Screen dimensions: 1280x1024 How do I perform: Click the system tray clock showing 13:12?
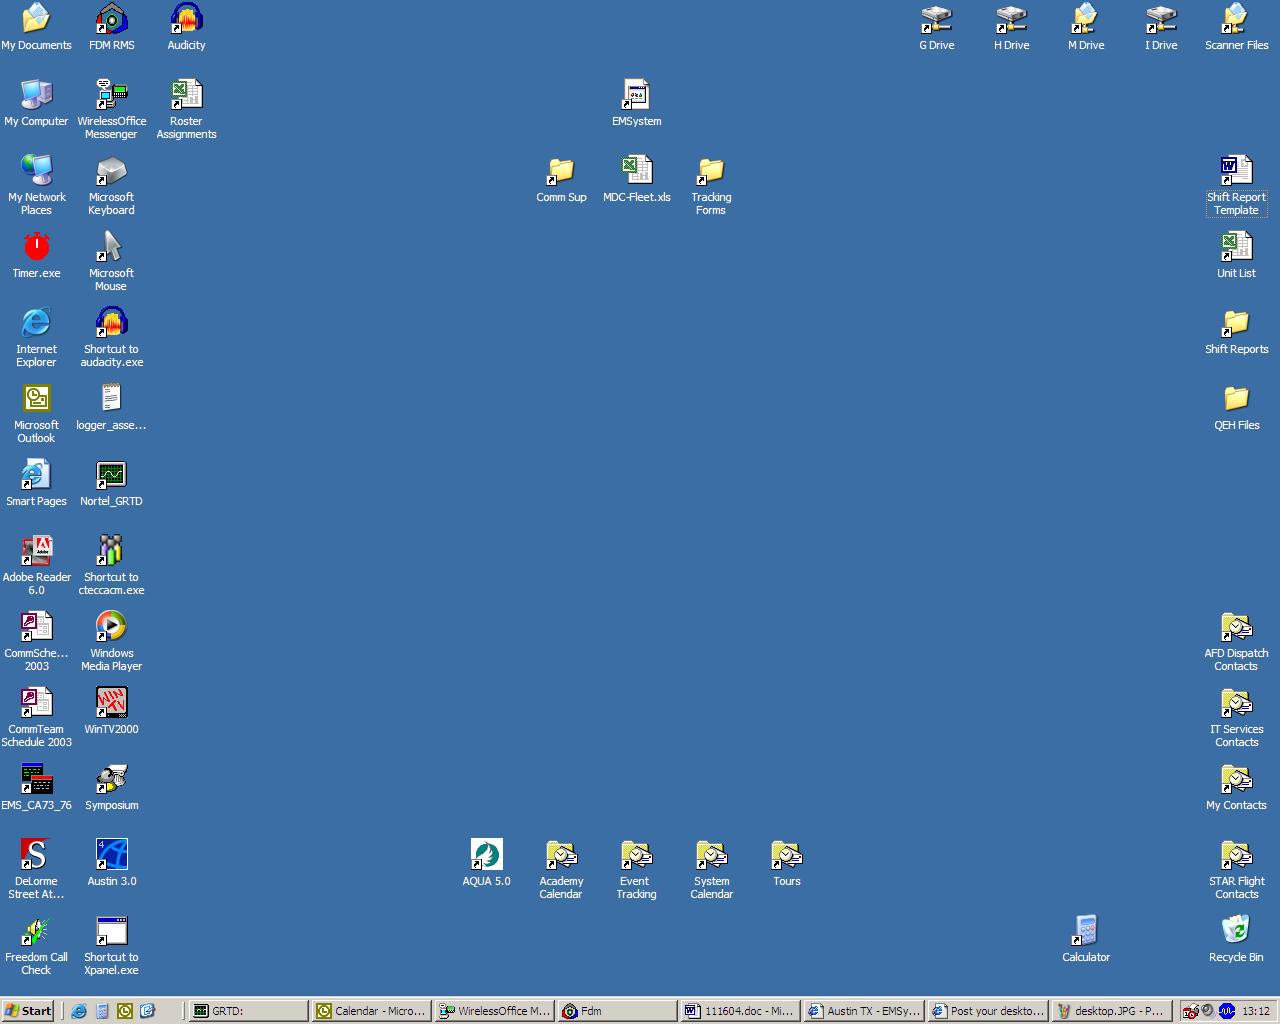pos(1256,1011)
